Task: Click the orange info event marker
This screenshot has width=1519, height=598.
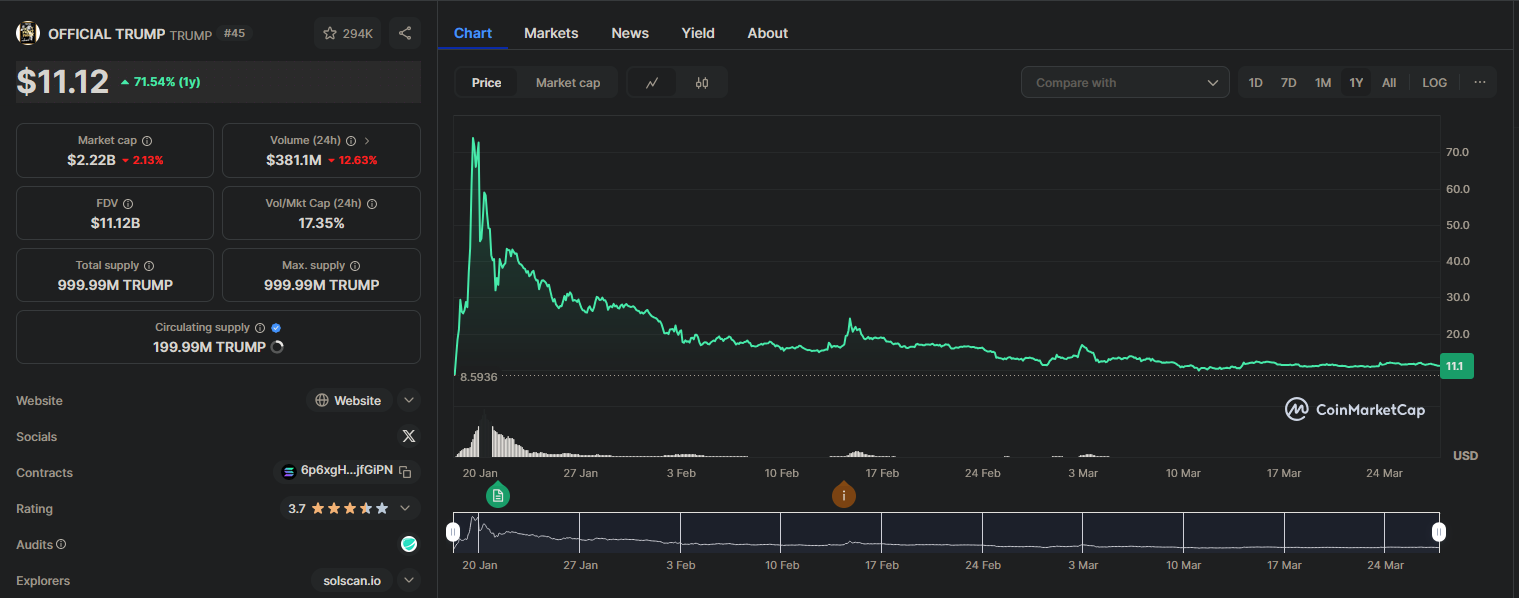Action: pyautogui.click(x=844, y=495)
